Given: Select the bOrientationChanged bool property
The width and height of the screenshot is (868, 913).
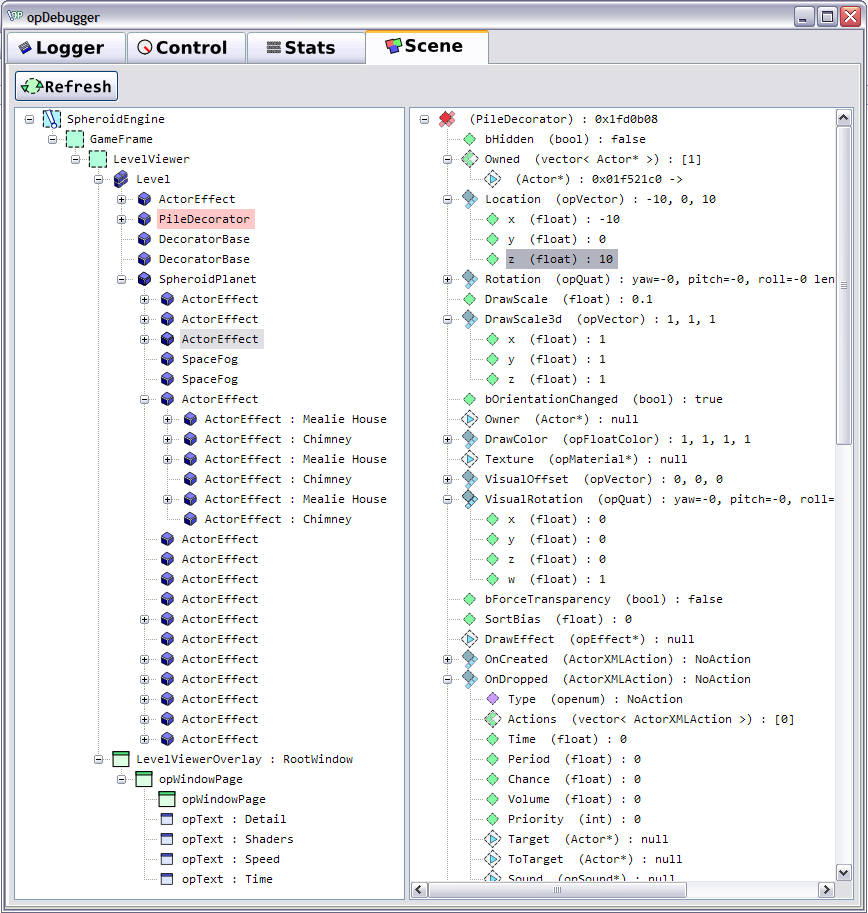Looking at the screenshot, I should [x=603, y=399].
